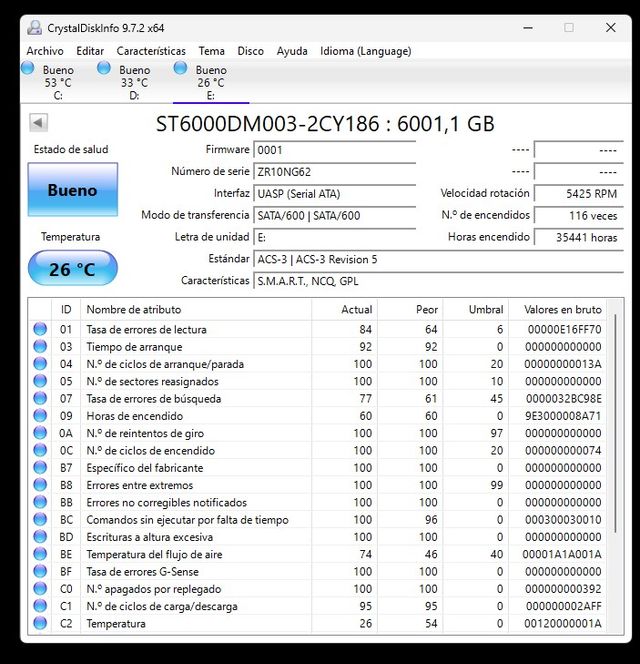
Task: Click status orb of ciclos de arranque/parada row
Action: [x=40, y=364]
